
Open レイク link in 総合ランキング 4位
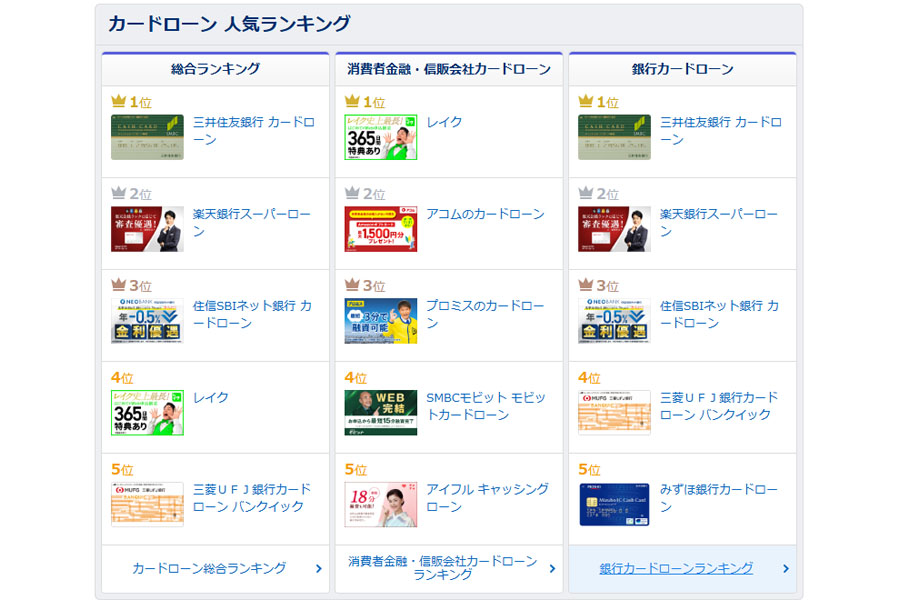211,397
